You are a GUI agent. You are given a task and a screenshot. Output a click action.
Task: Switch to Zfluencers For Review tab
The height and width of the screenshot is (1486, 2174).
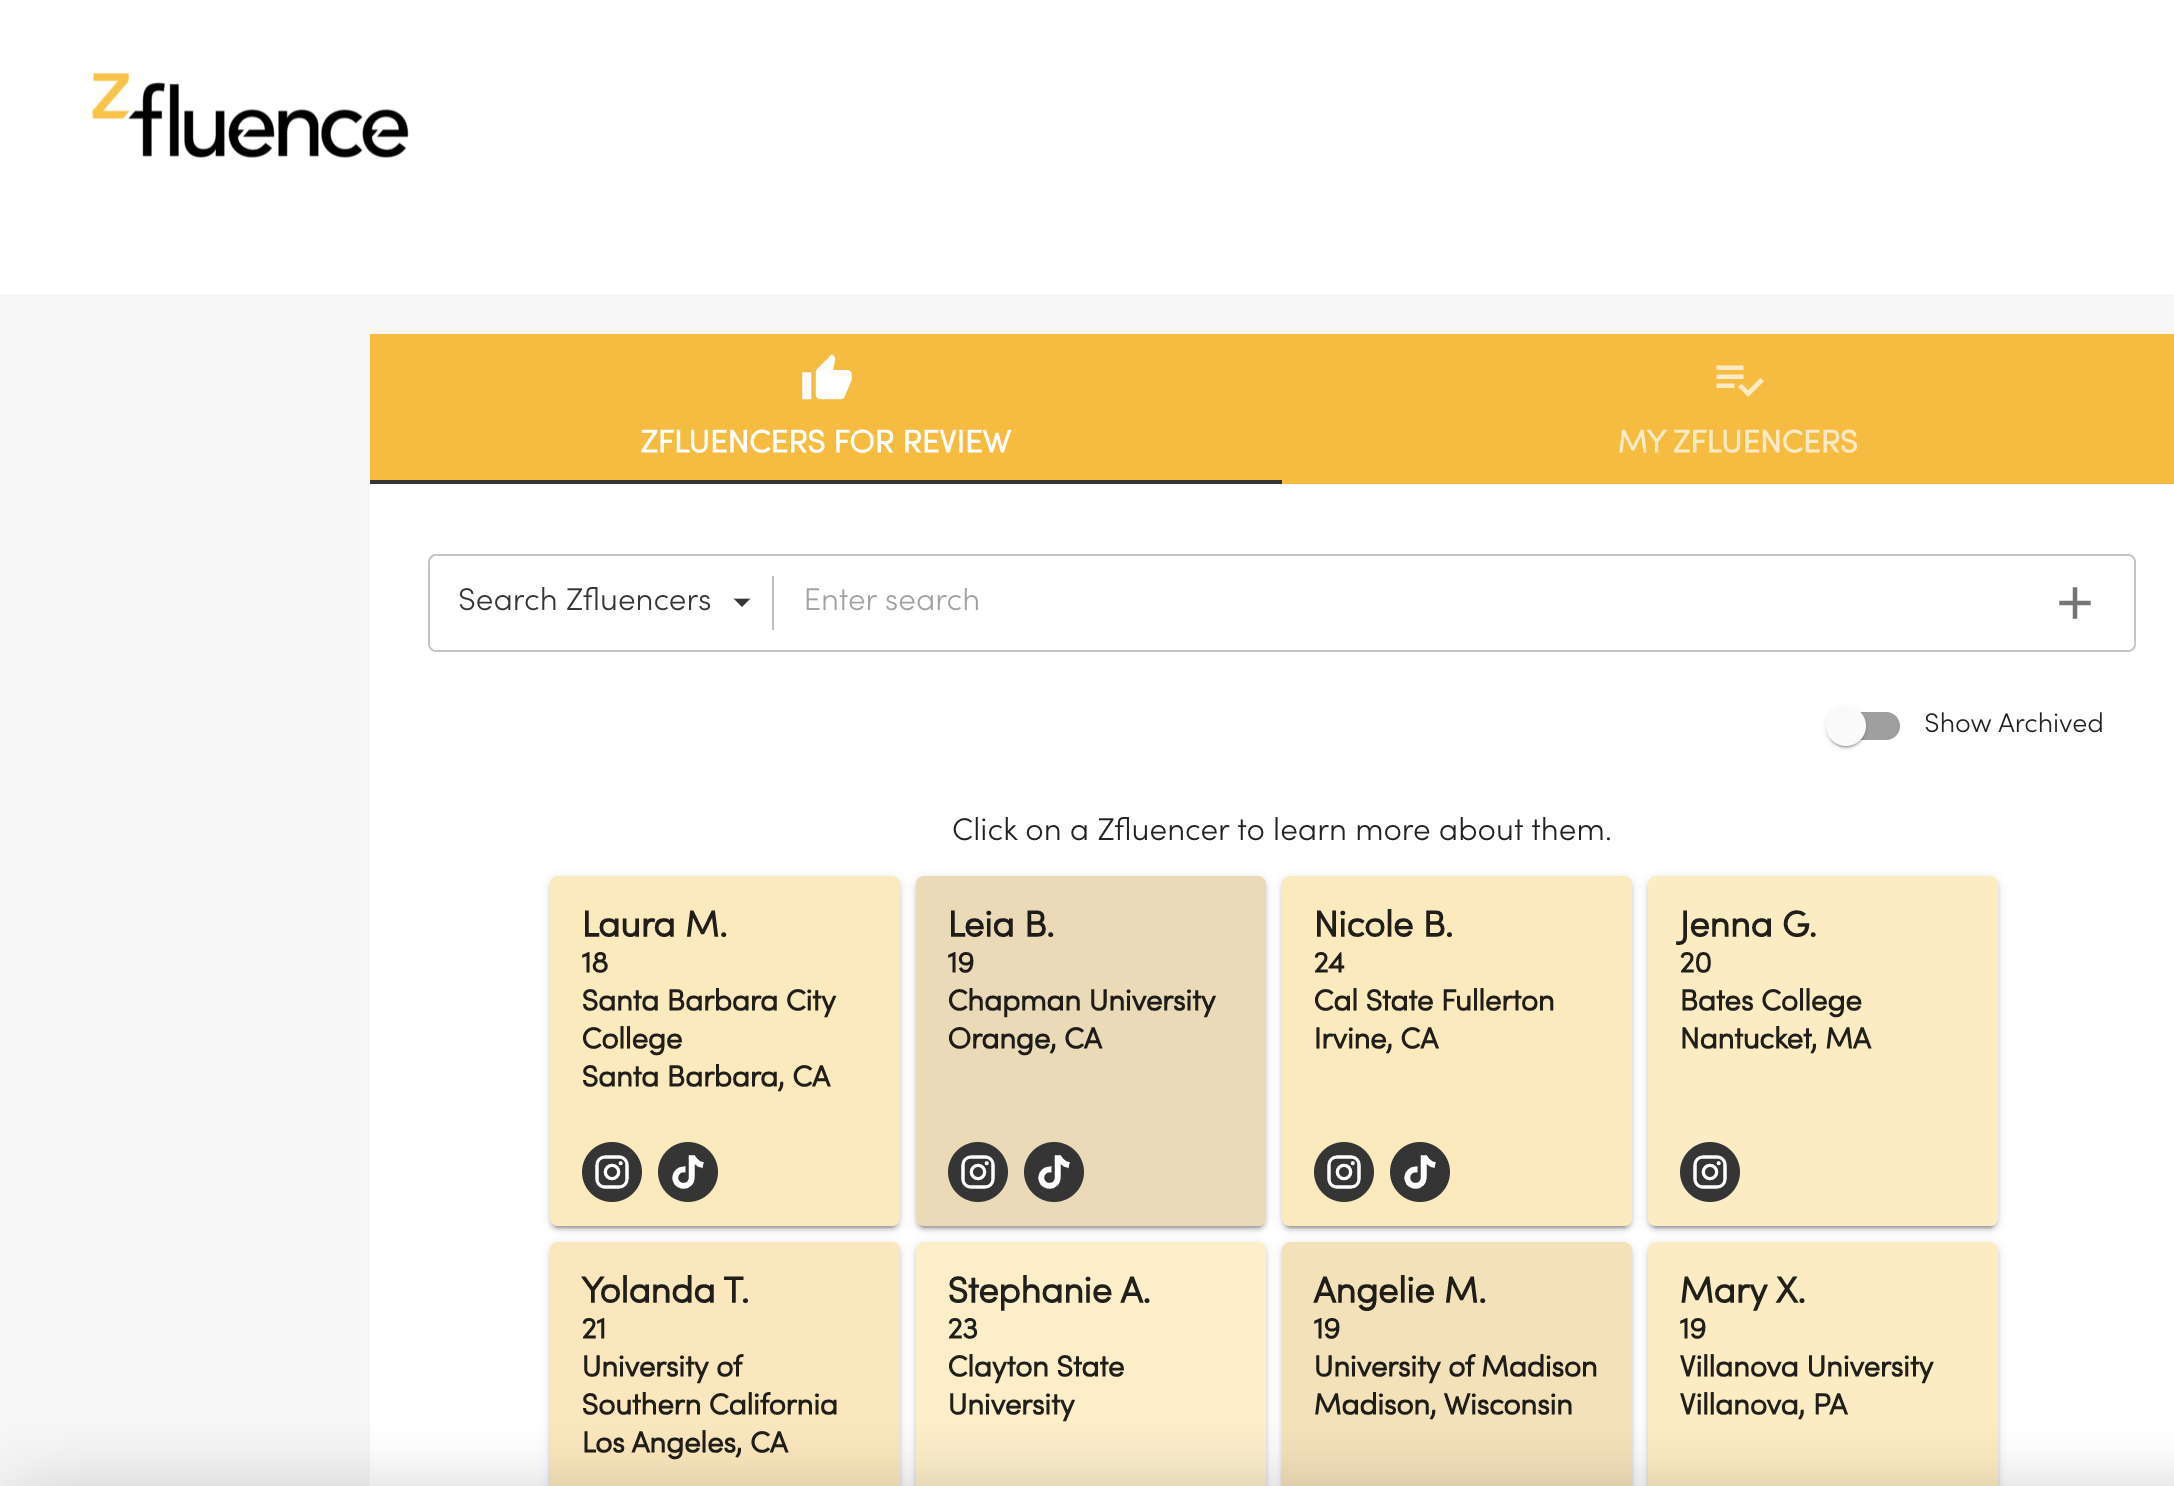point(826,408)
